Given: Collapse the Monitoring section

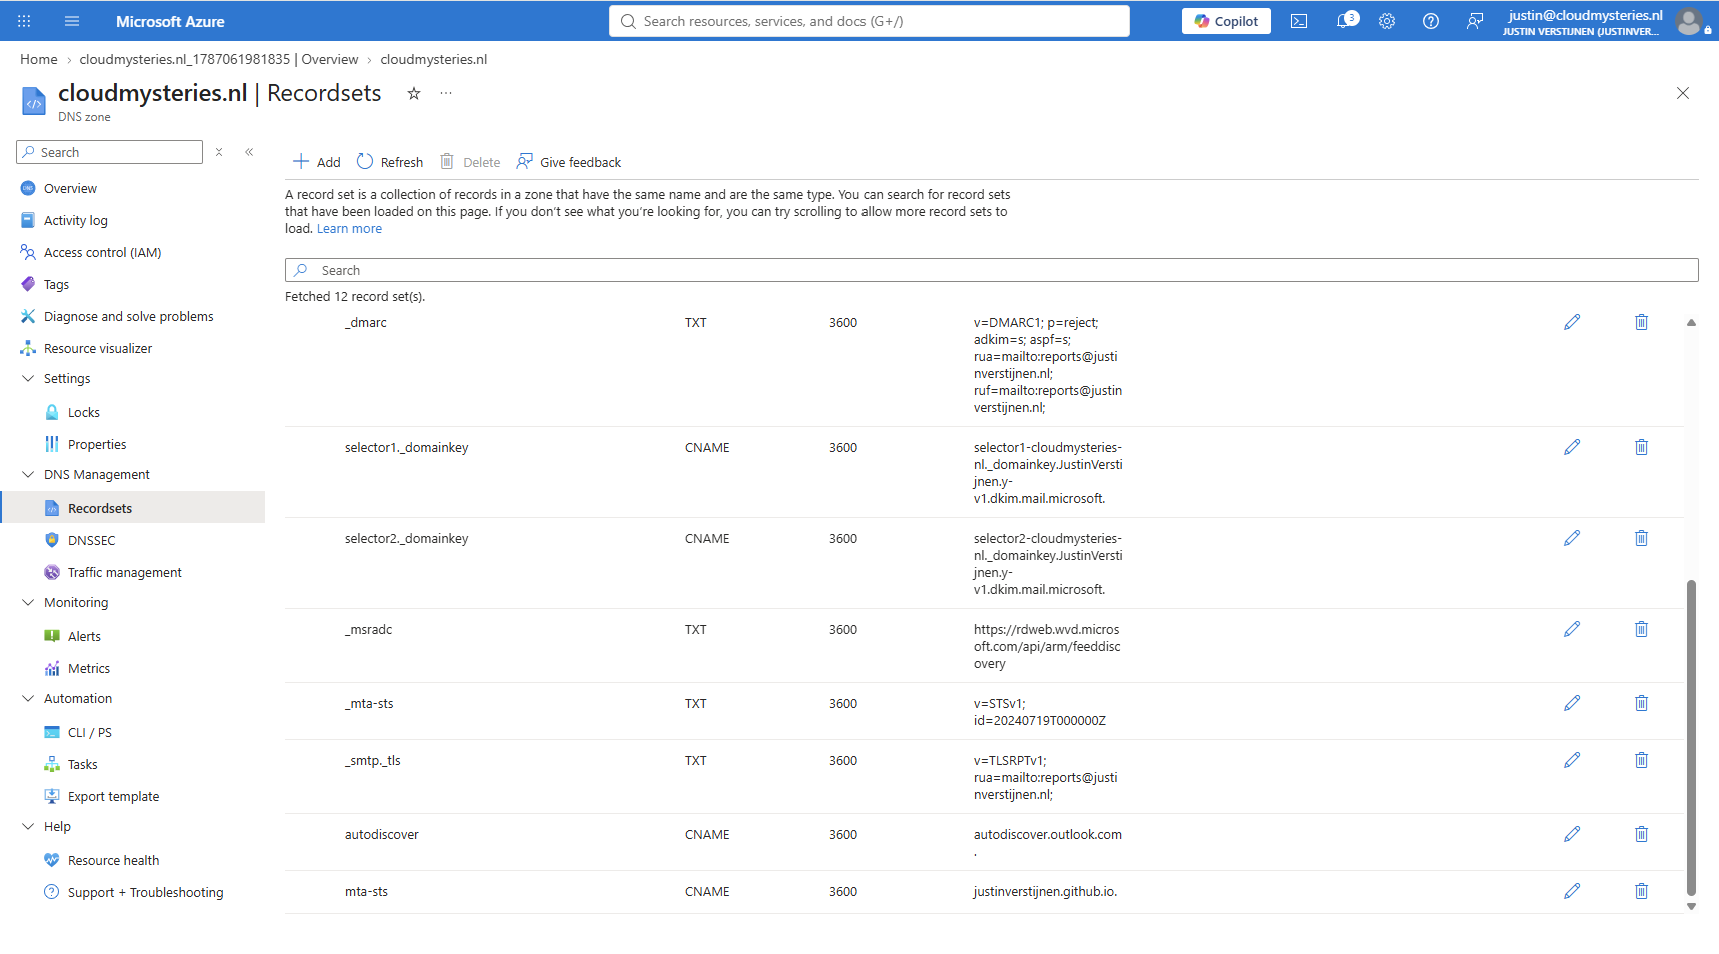Looking at the screenshot, I should (28, 602).
